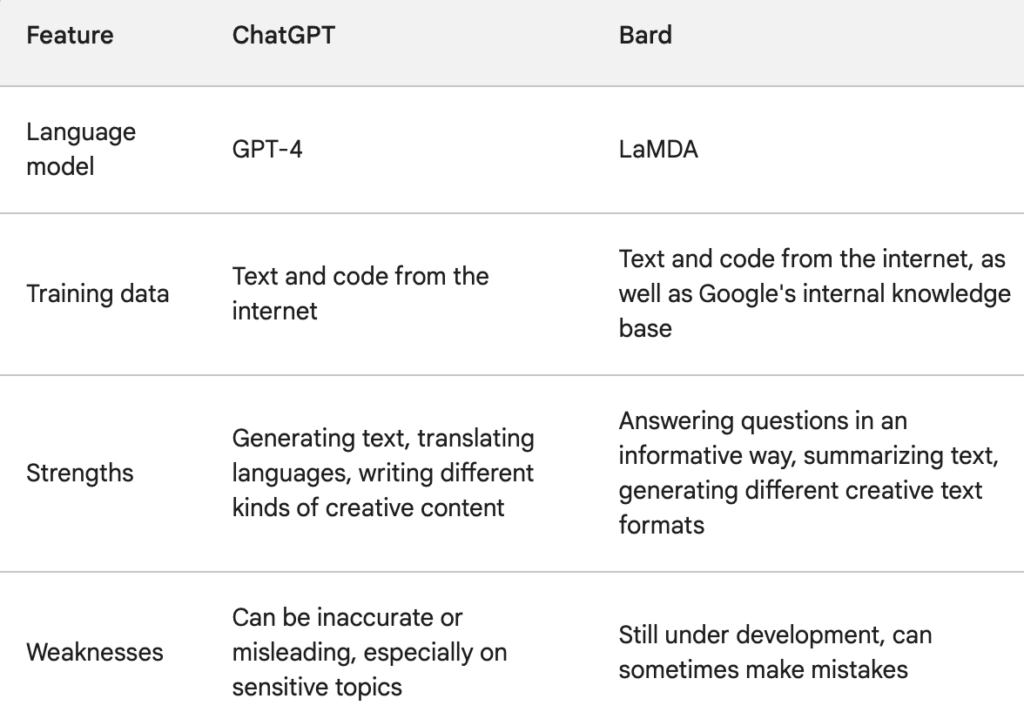Viewport: 1024px width, 712px height.
Task: Click 'sometimes make mistakes' text in Bard weaknesses
Action: pyautogui.click(x=763, y=670)
